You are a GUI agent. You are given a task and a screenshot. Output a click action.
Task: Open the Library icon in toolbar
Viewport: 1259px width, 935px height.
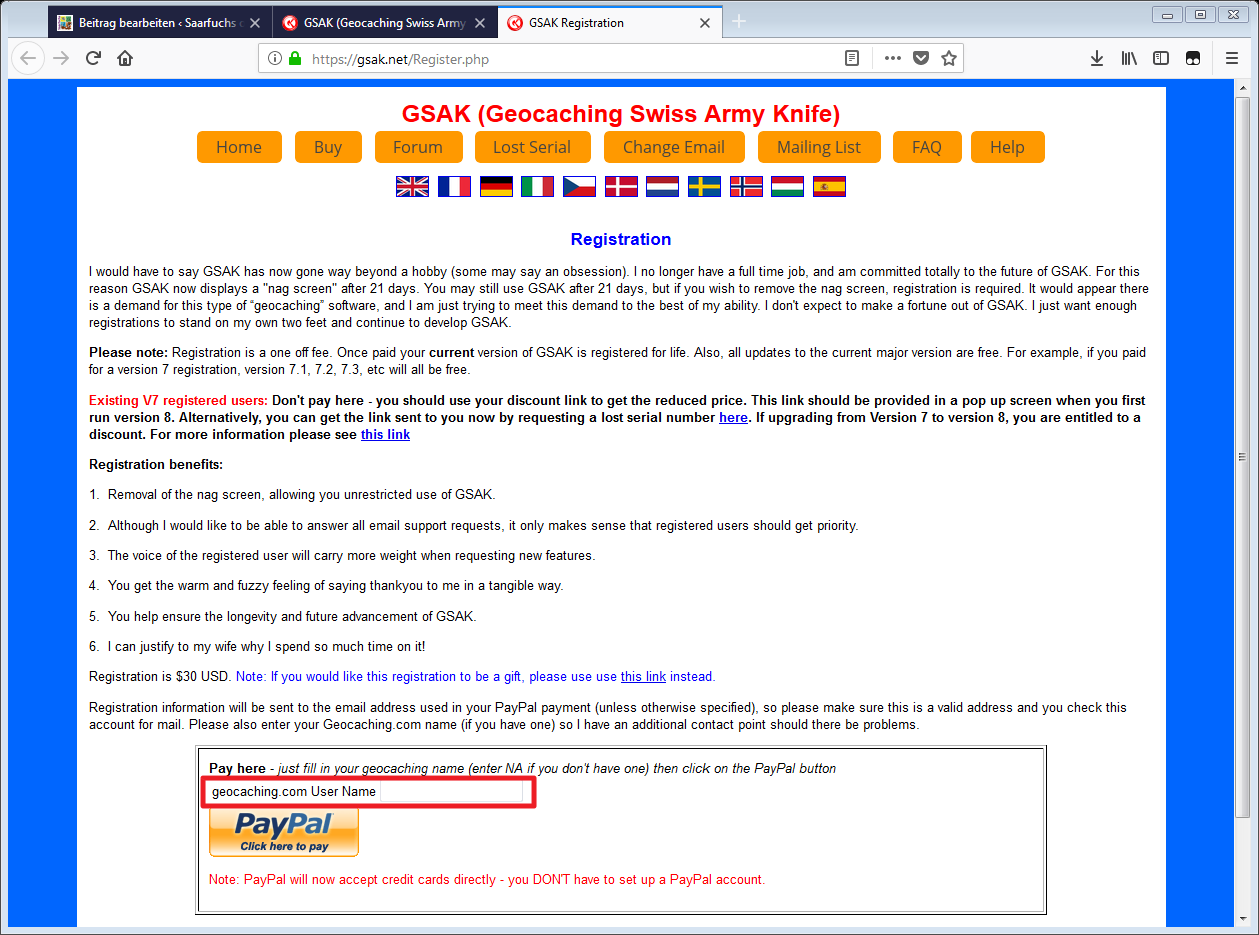(x=1129, y=58)
